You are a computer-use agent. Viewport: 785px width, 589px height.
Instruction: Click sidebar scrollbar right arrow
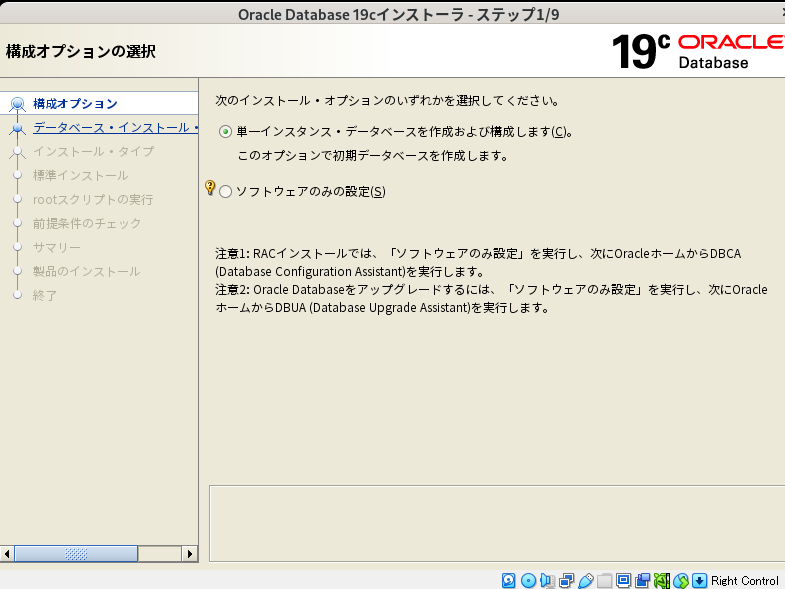(190, 554)
